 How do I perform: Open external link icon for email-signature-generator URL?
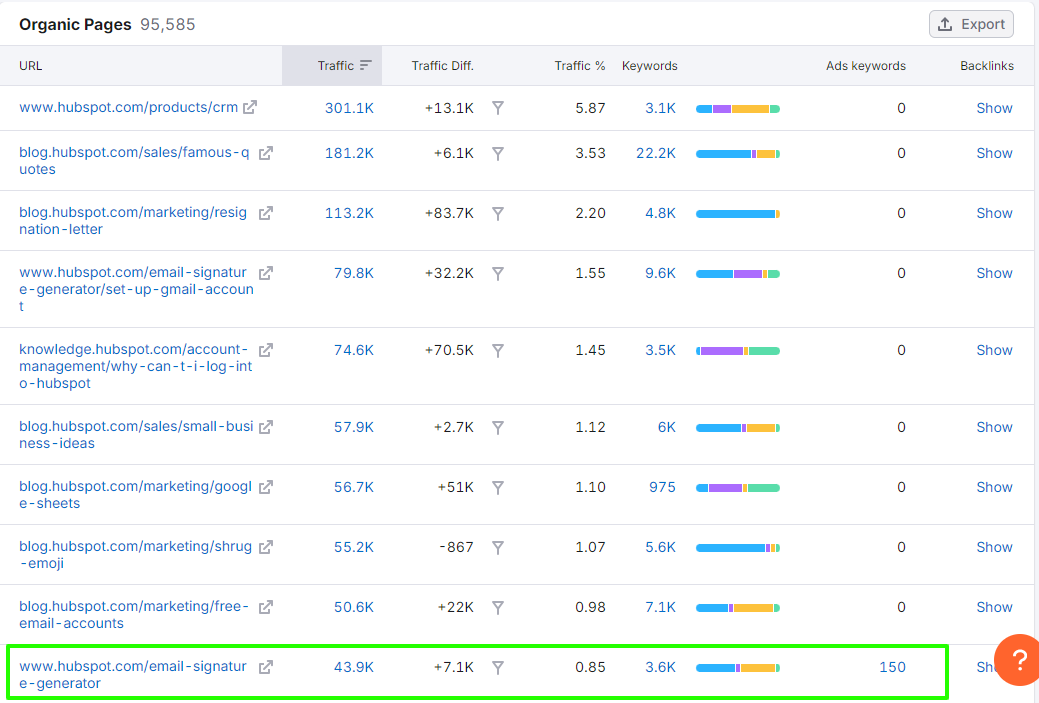click(x=266, y=667)
